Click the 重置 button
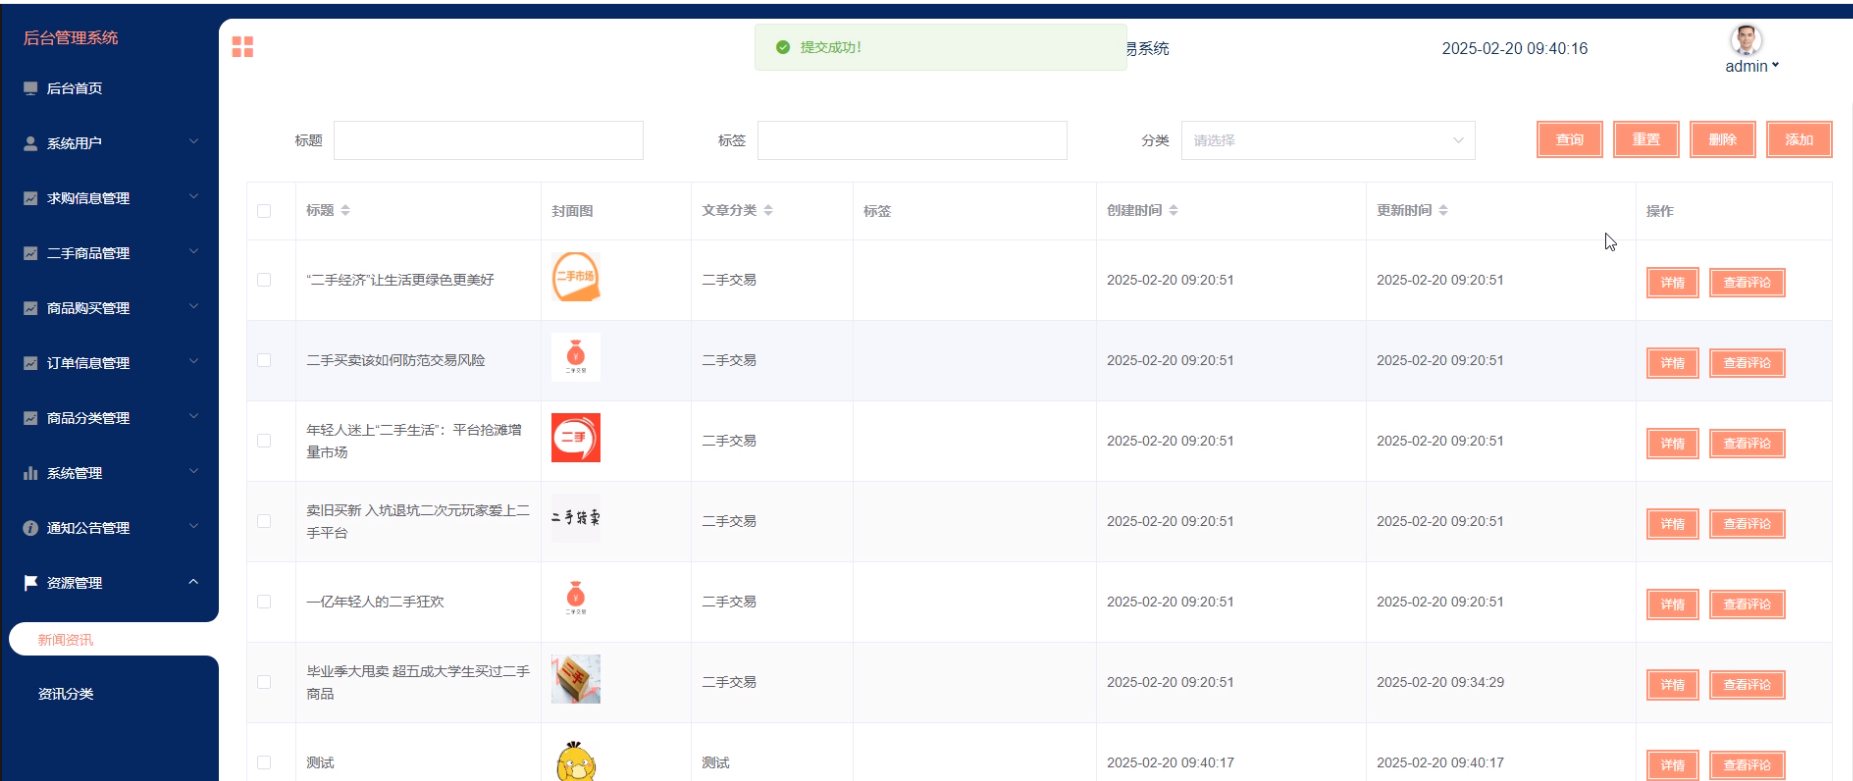 (x=1646, y=140)
